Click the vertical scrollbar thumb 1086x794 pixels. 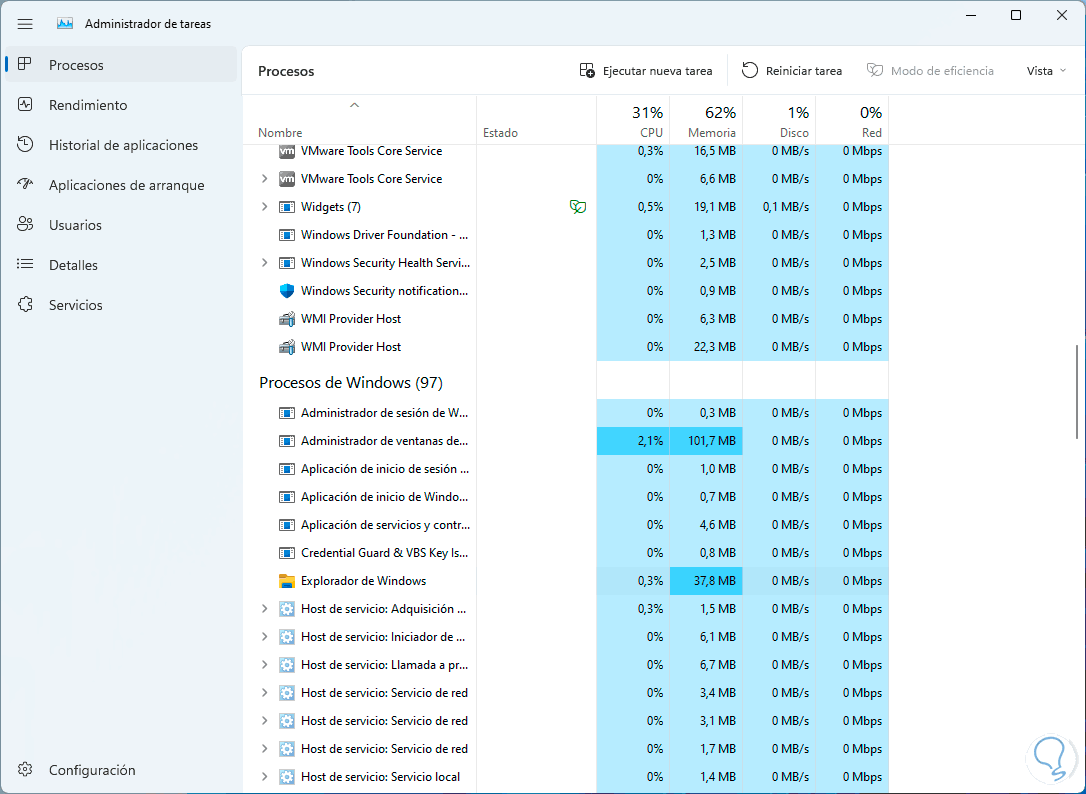tap(1077, 390)
